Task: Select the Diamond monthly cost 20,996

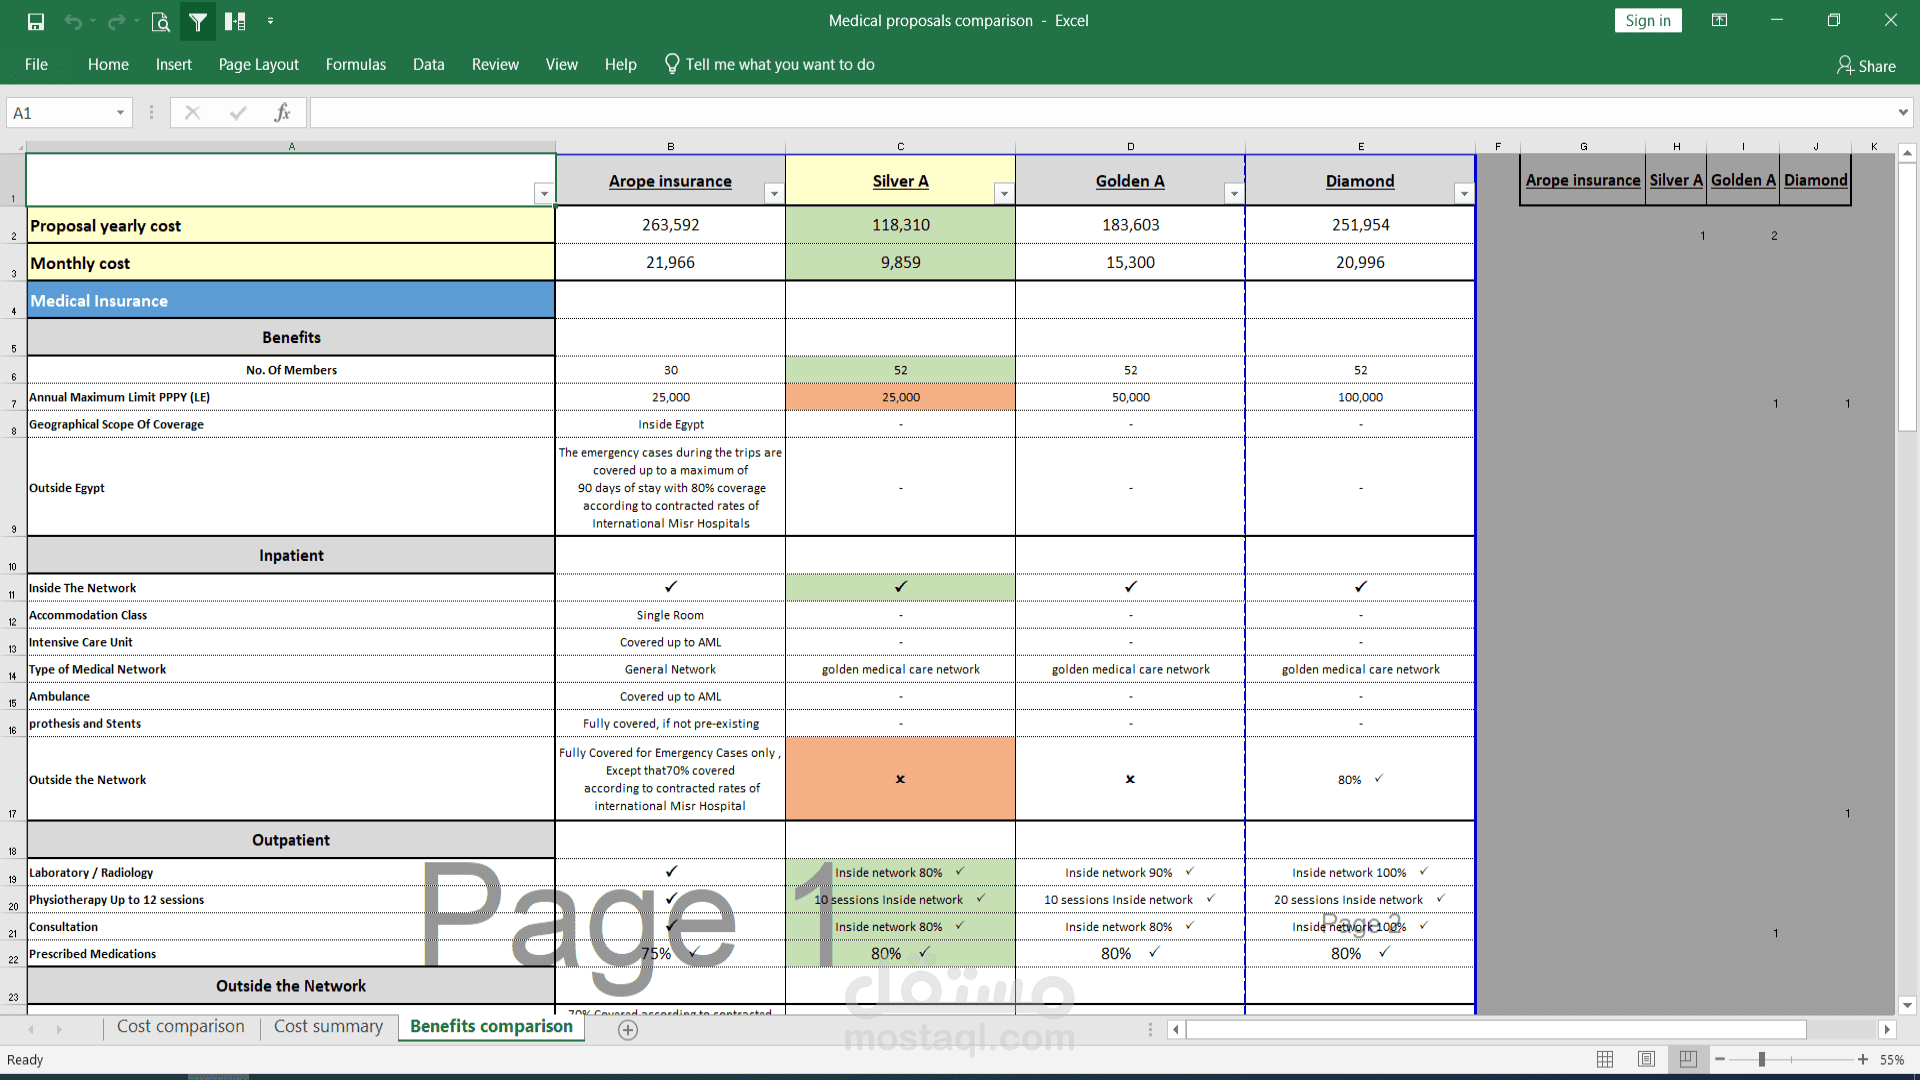Action: click(1360, 262)
